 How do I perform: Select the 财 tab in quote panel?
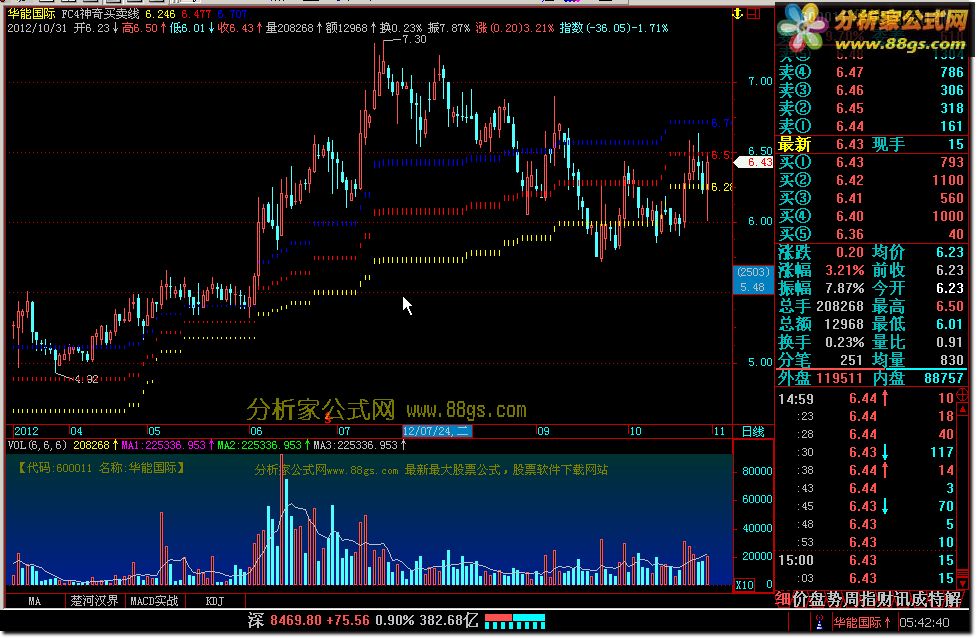884,599
